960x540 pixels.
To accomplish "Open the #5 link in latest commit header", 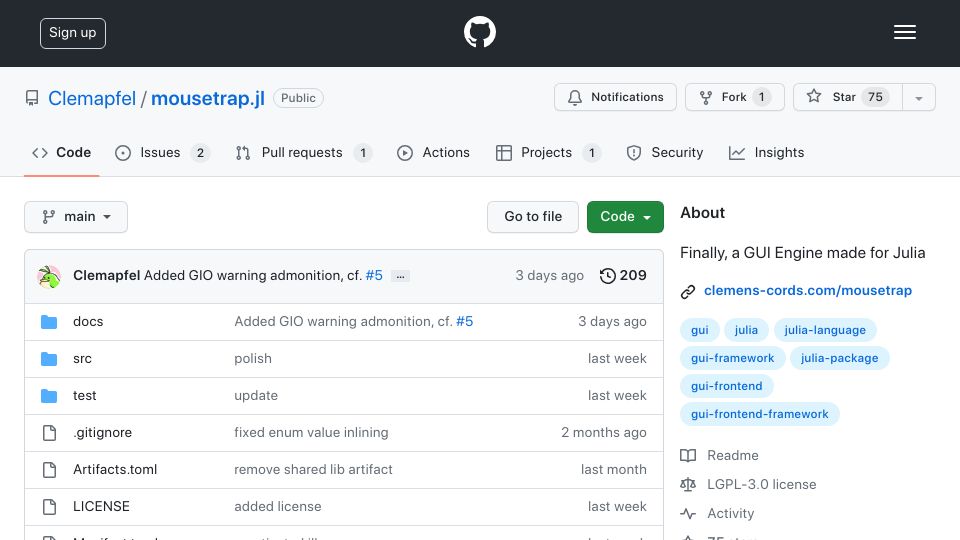I will pos(374,276).
